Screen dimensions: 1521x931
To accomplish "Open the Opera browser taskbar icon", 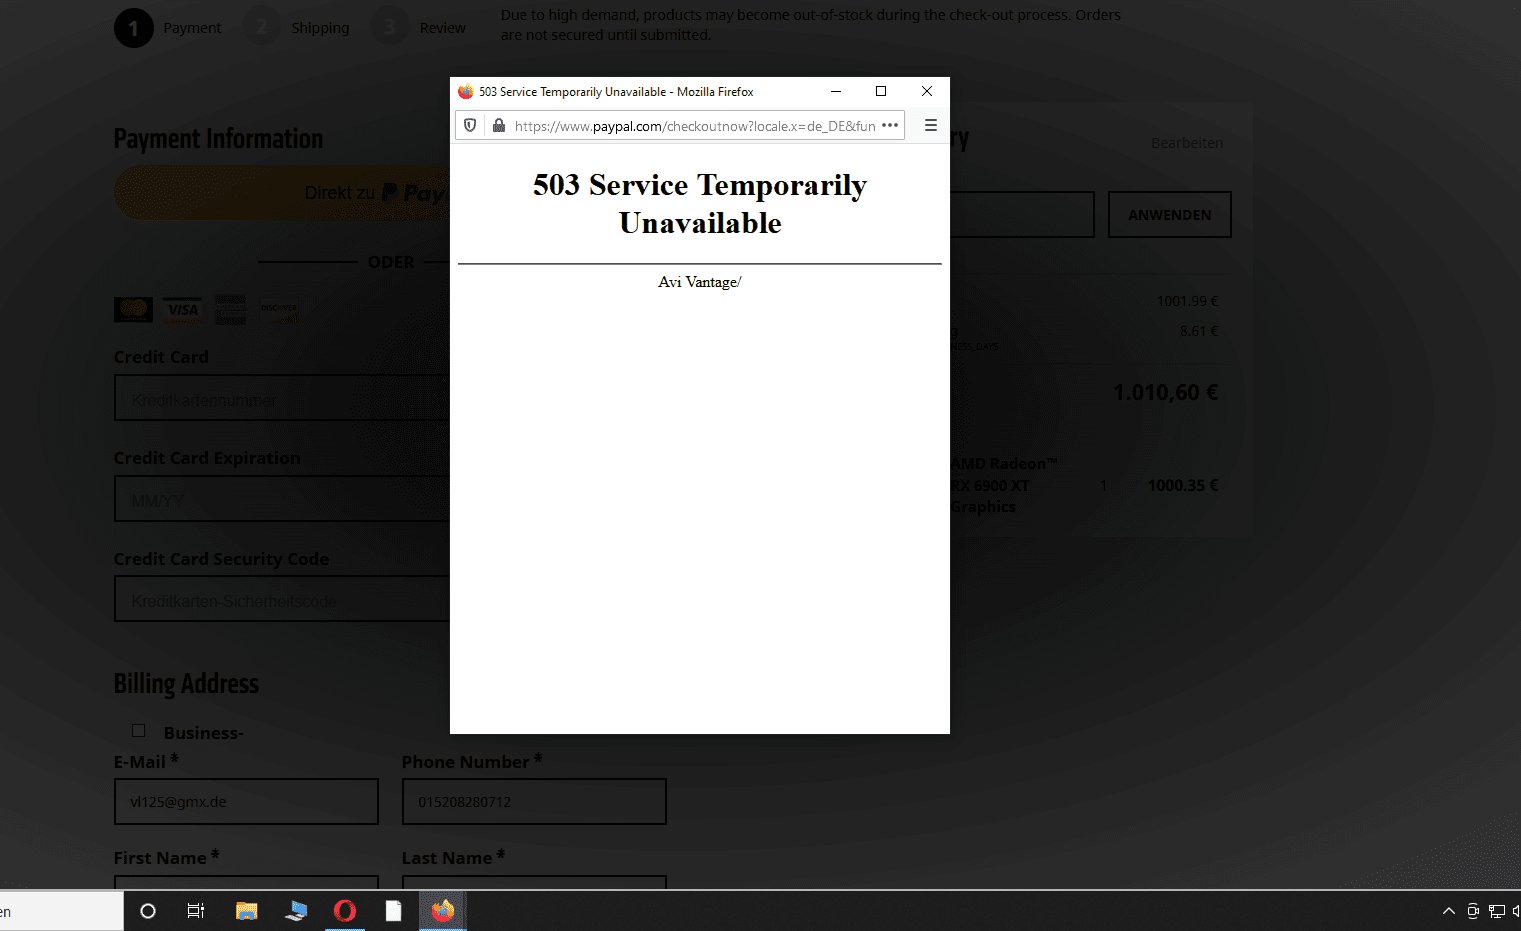I will (345, 911).
